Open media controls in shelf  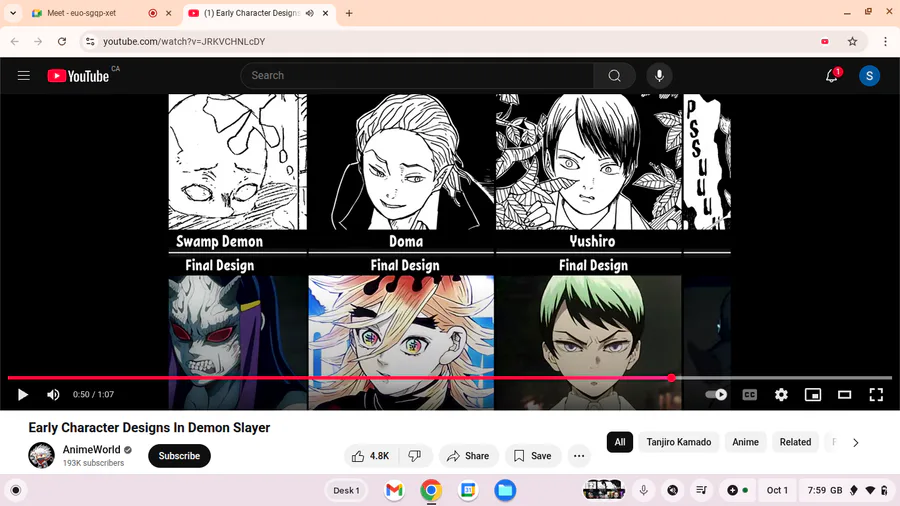pyautogui.click(x=701, y=491)
